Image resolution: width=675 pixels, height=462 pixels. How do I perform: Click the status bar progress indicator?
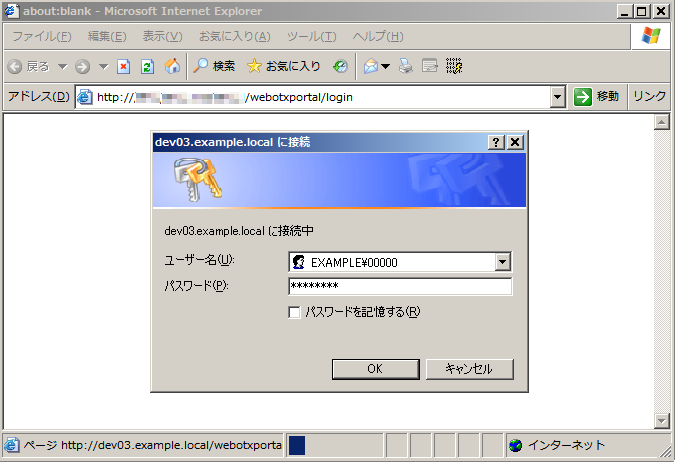coord(297,445)
